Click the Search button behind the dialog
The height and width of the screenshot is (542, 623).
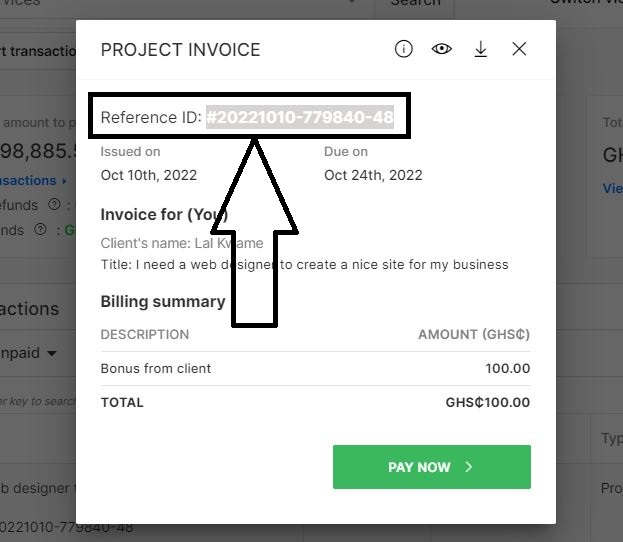[414, 4]
